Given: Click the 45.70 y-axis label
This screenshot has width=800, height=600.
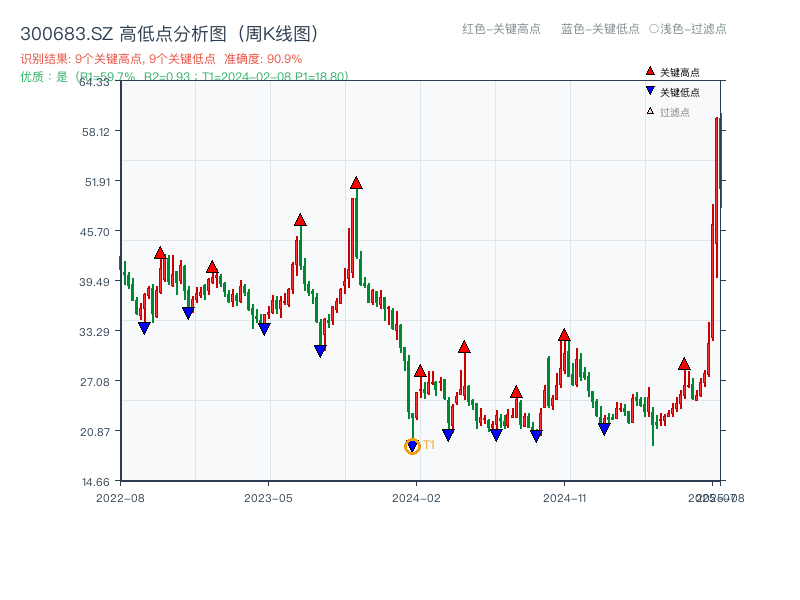Looking at the screenshot, I should tap(95, 232).
